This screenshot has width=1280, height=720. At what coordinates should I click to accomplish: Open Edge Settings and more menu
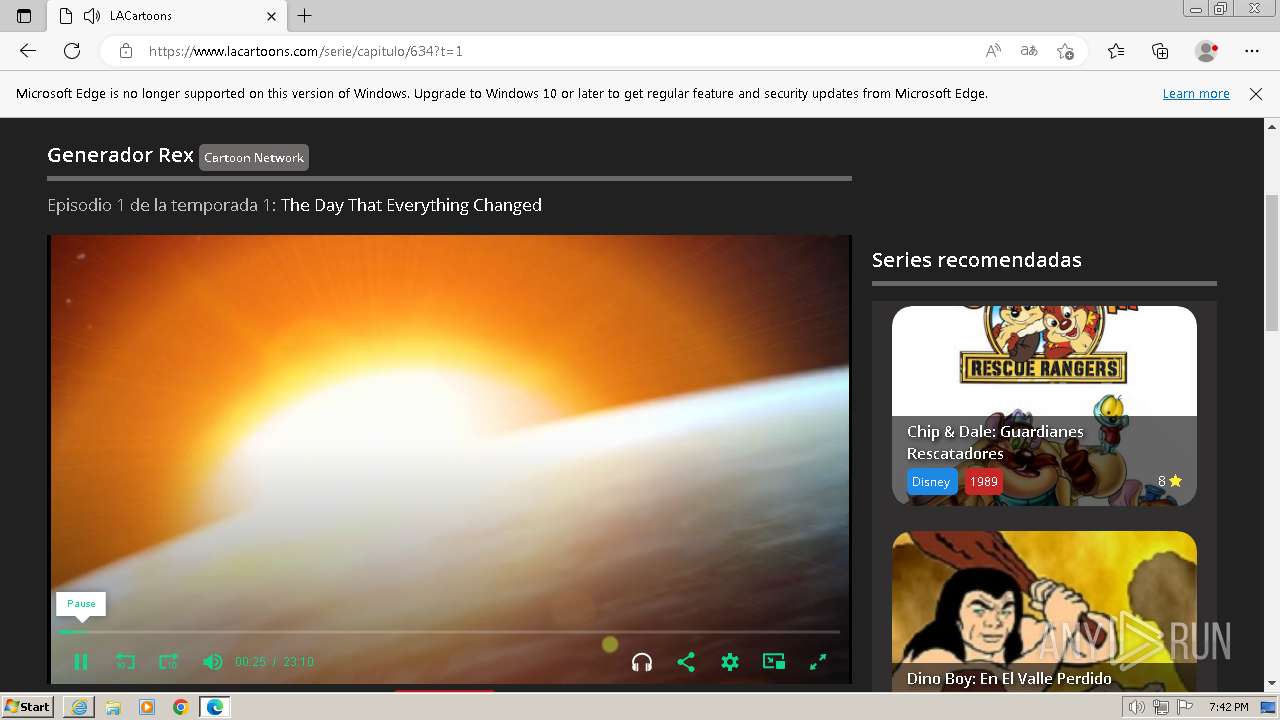pos(1252,51)
